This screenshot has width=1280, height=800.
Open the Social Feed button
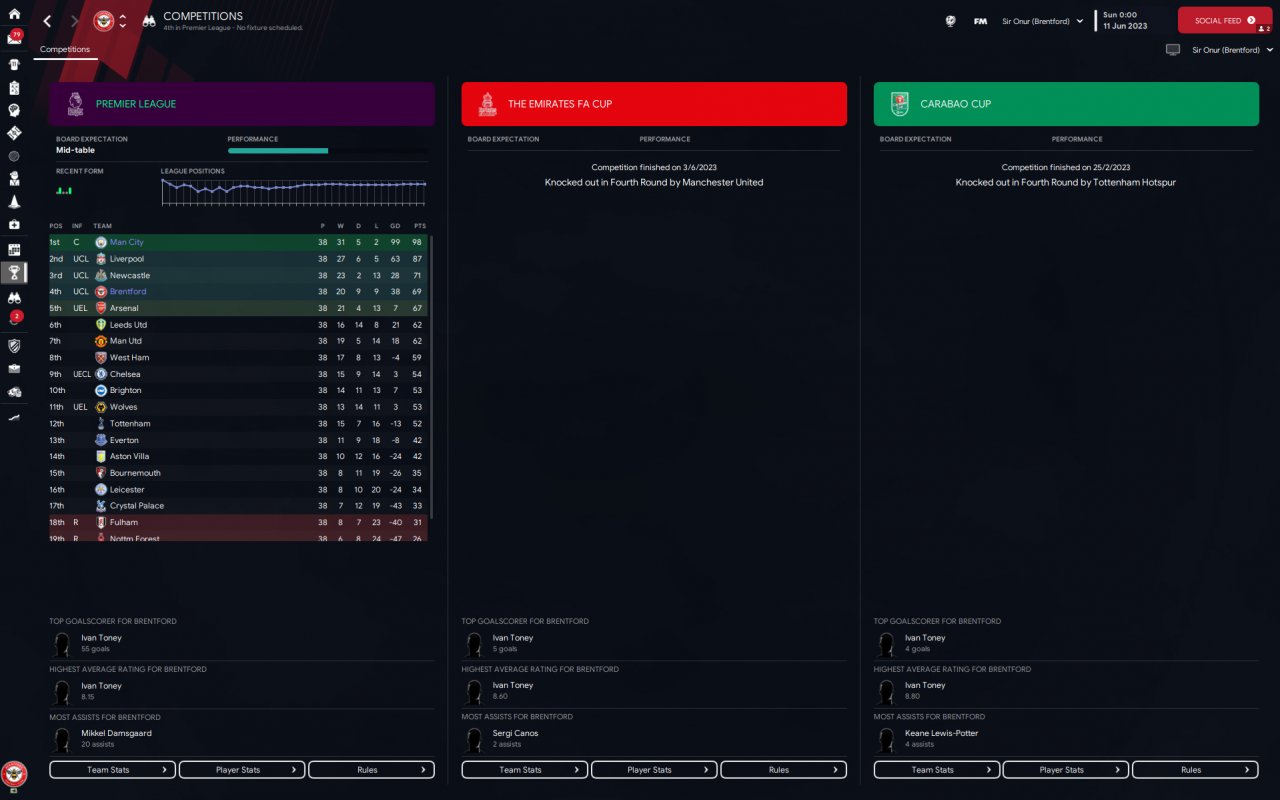point(1225,21)
